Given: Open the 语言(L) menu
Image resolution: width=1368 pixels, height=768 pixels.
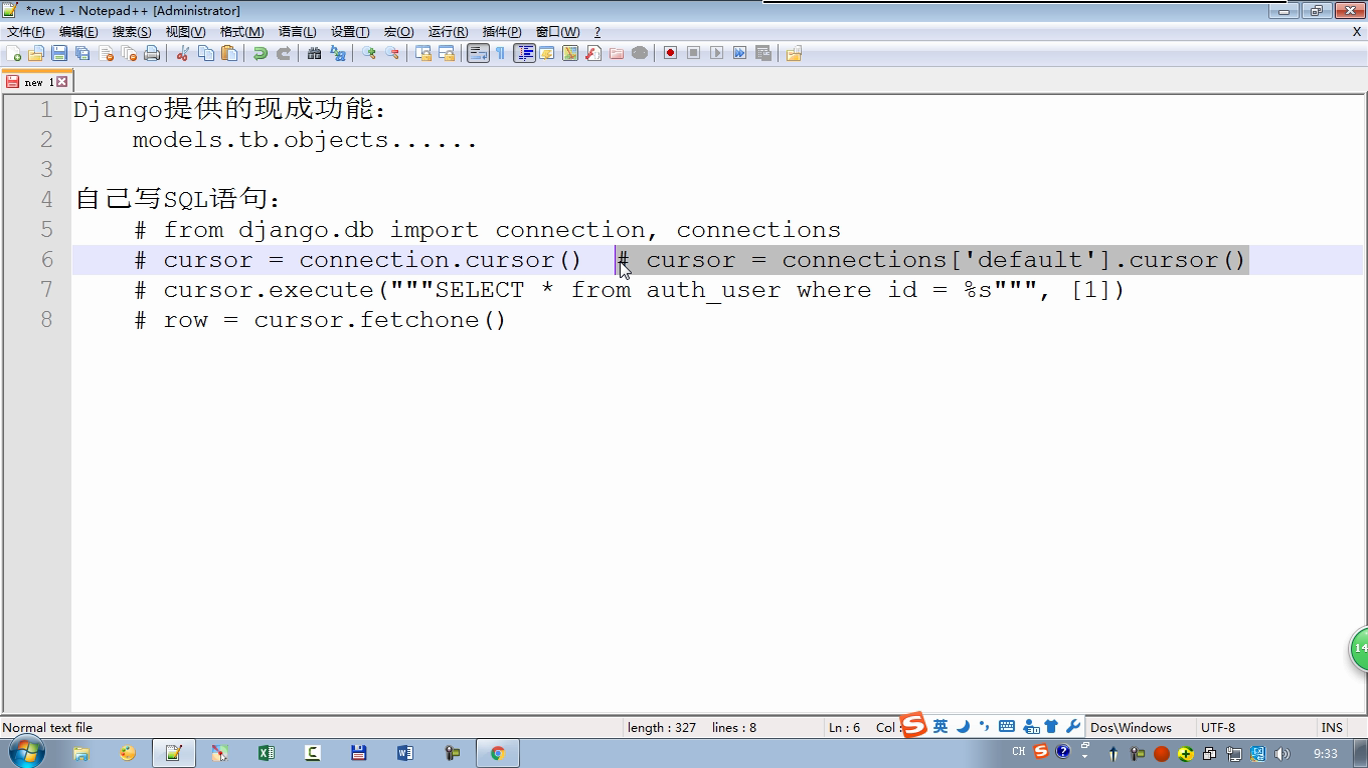Looking at the screenshot, I should click(x=297, y=32).
